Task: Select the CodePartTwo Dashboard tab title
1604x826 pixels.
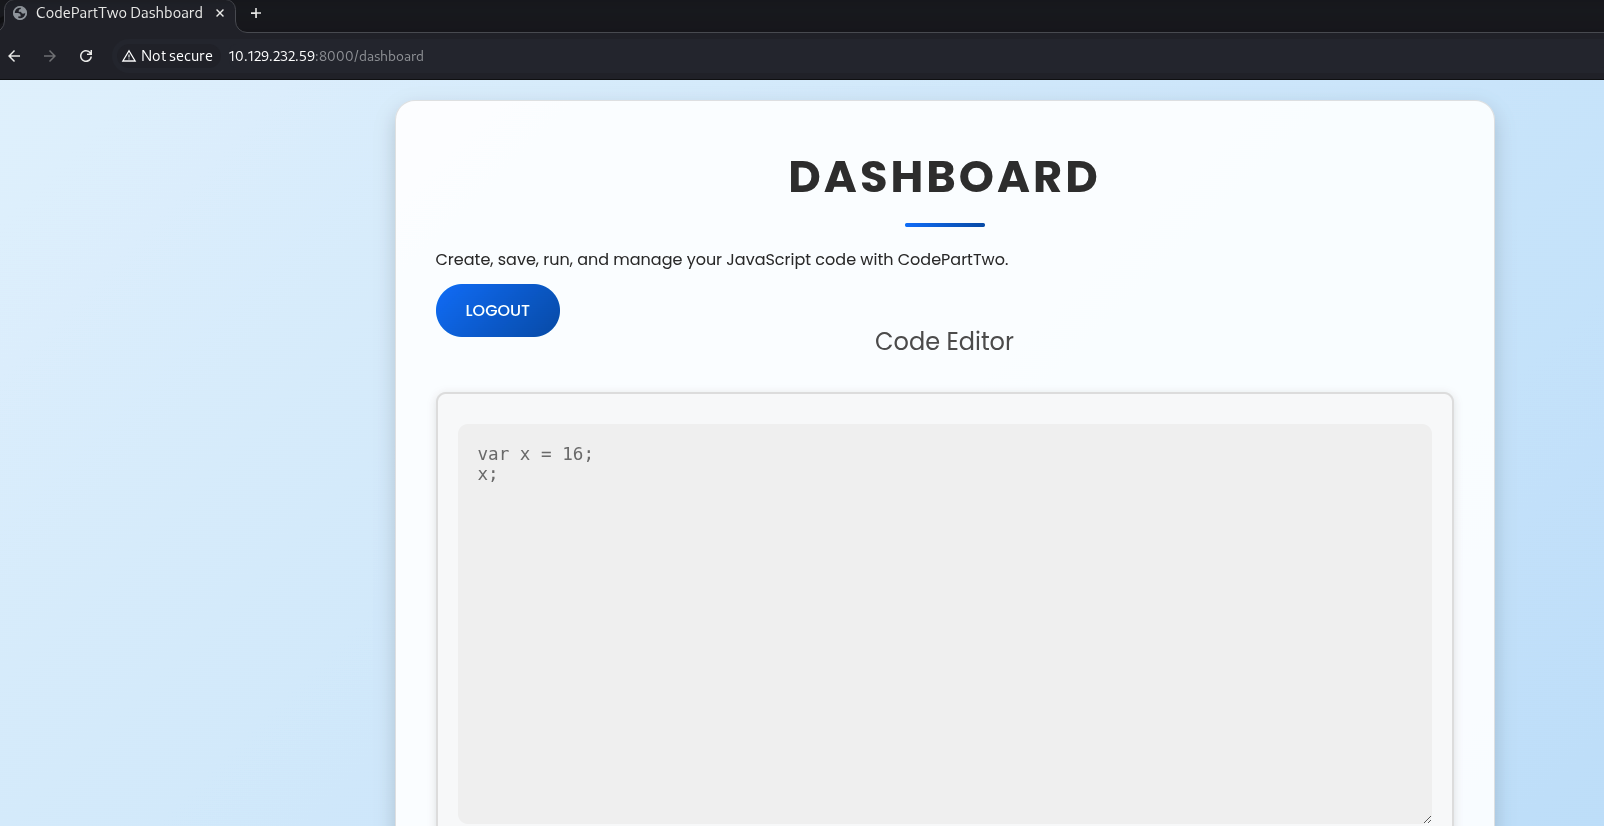Action: [119, 13]
